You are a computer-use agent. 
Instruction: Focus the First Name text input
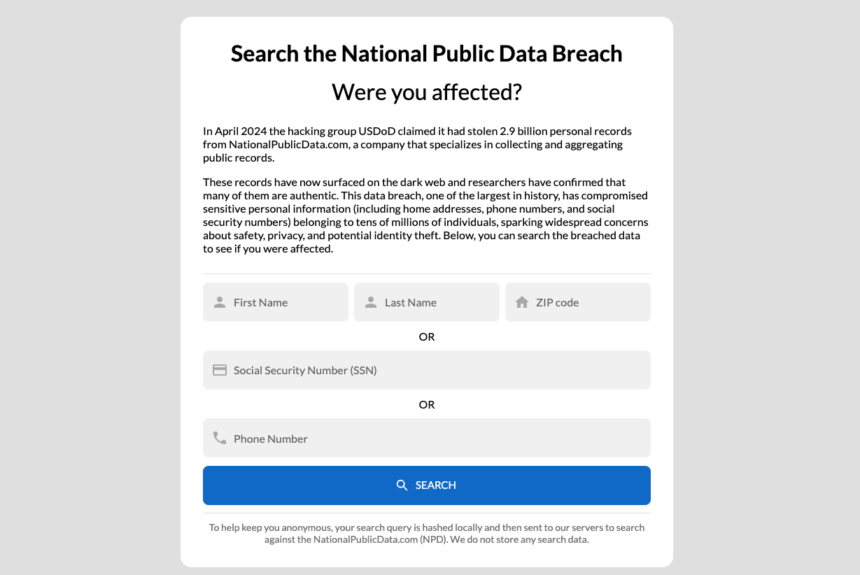click(x=285, y=302)
